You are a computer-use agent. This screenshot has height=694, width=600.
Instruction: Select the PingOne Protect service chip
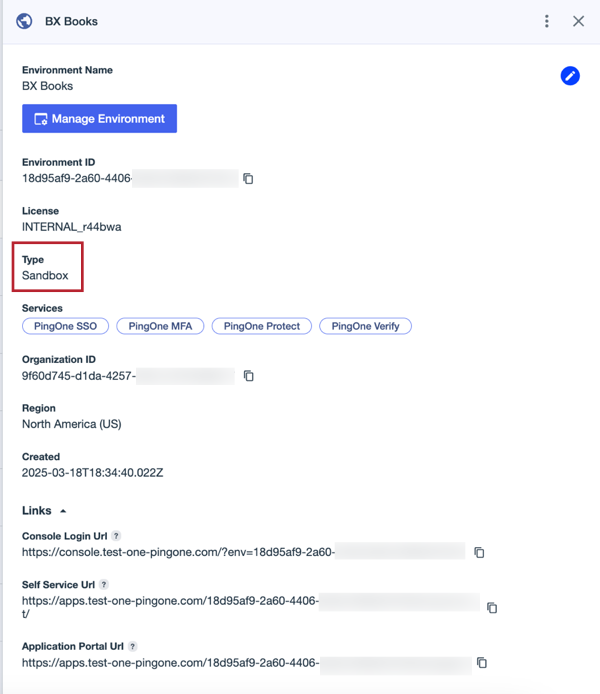point(262,326)
